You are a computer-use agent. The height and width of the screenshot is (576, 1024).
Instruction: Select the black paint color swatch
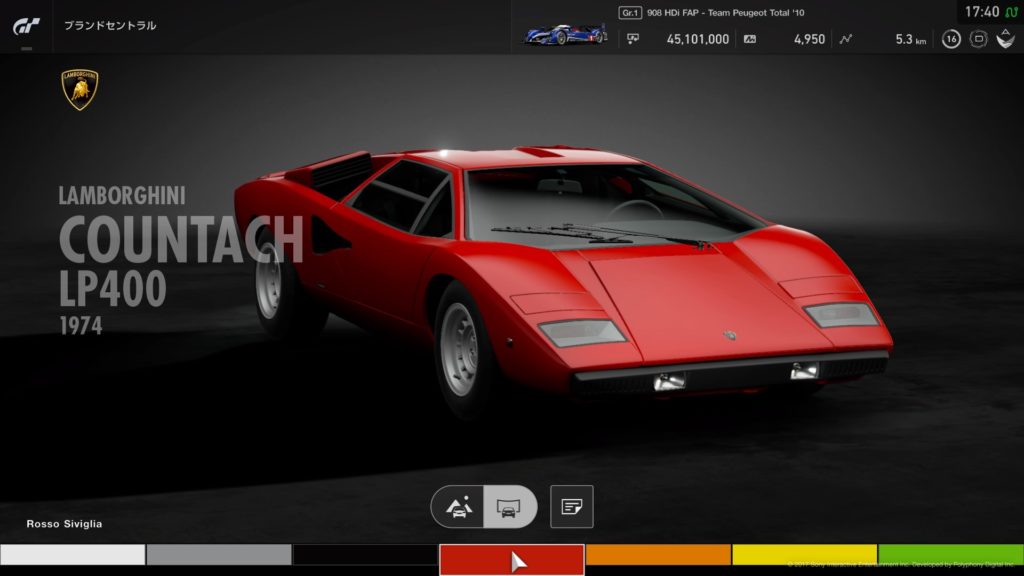point(365,554)
